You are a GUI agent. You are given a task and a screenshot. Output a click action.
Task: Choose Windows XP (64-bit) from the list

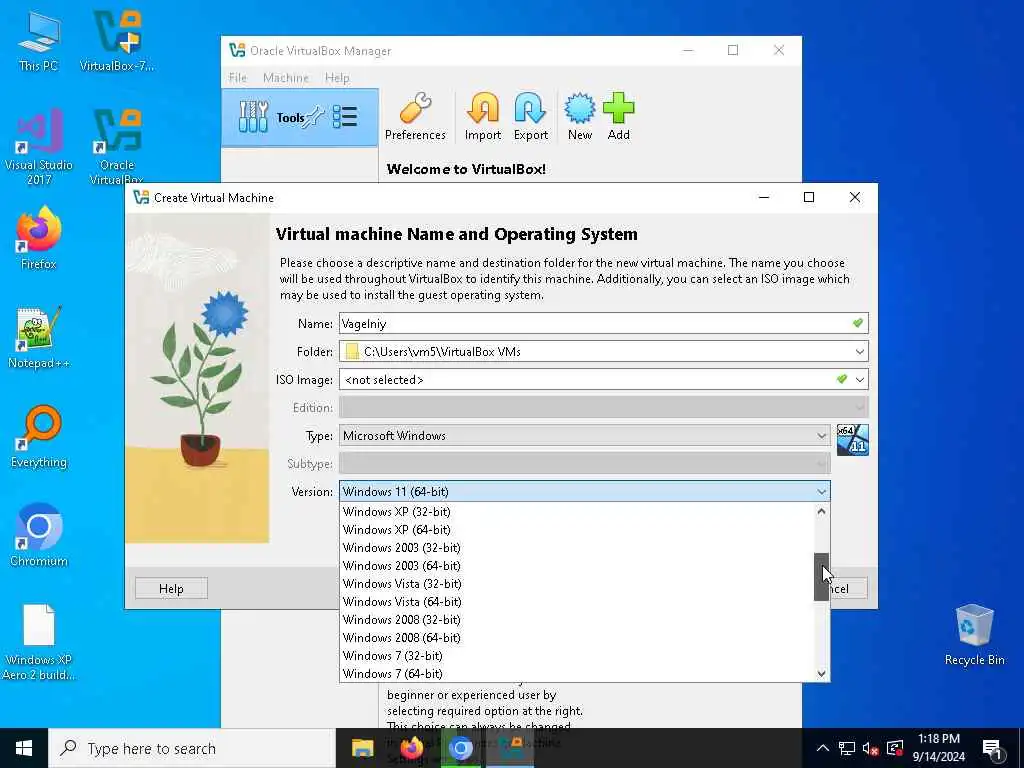(x=577, y=530)
